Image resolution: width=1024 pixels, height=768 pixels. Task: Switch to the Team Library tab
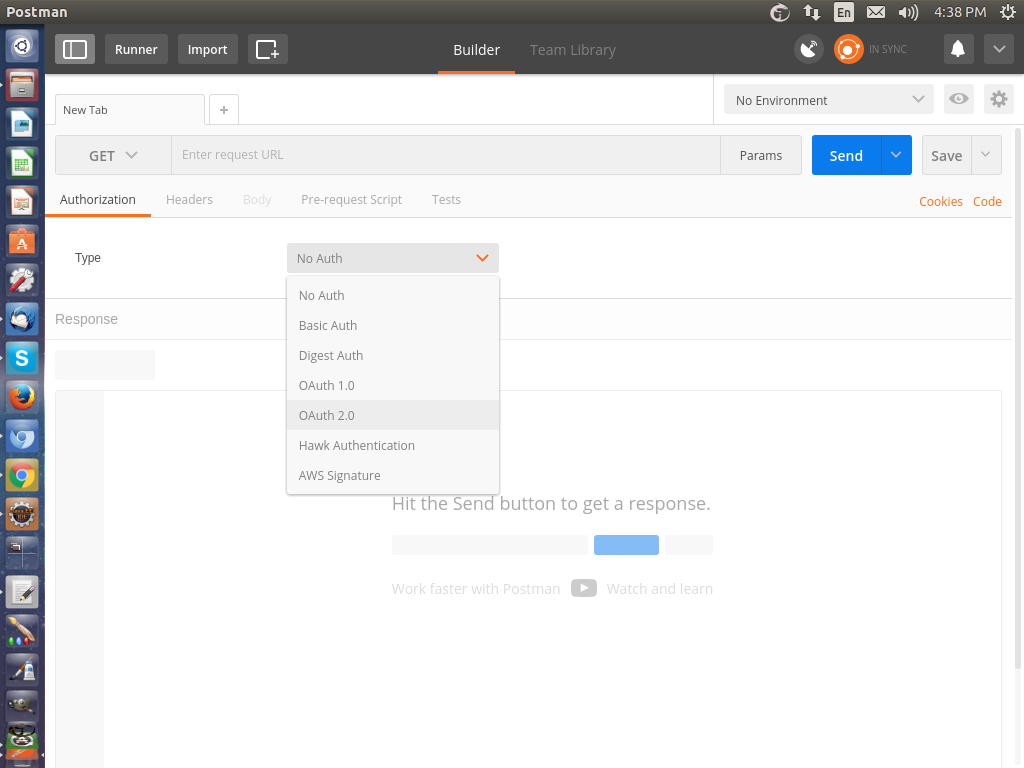click(x=573, y=50)
